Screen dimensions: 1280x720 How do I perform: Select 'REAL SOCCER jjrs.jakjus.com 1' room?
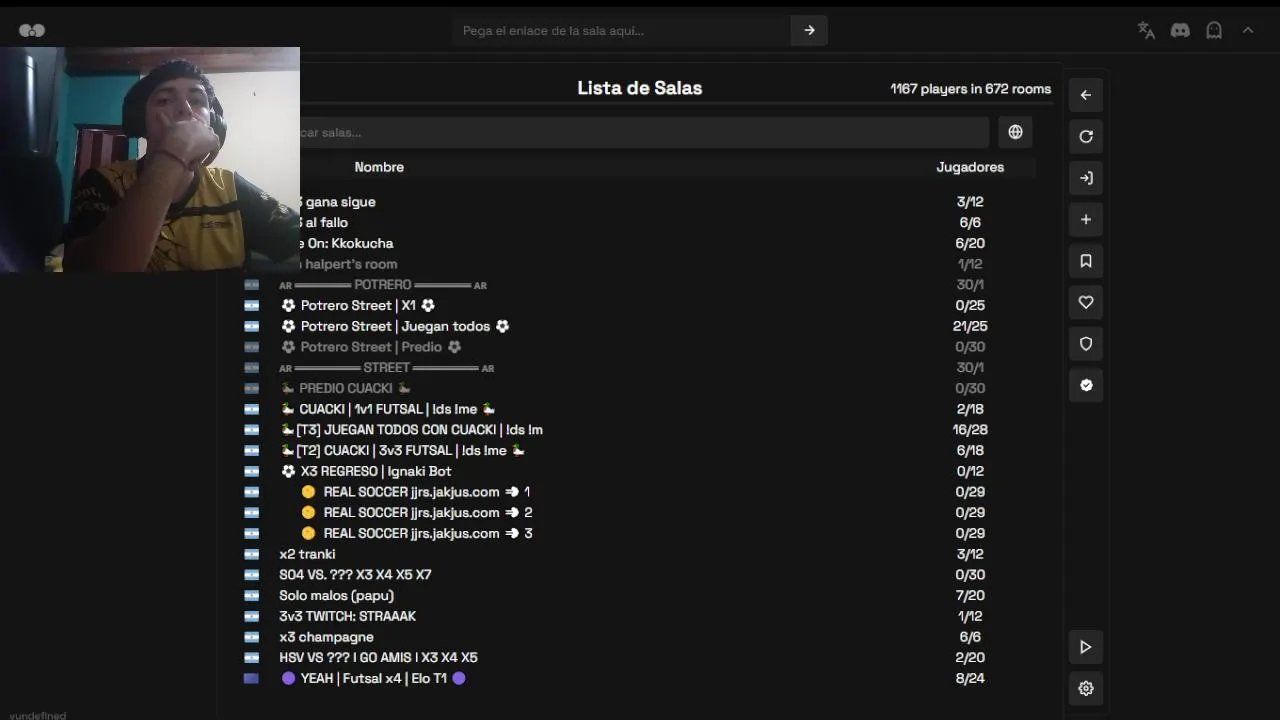640,492
